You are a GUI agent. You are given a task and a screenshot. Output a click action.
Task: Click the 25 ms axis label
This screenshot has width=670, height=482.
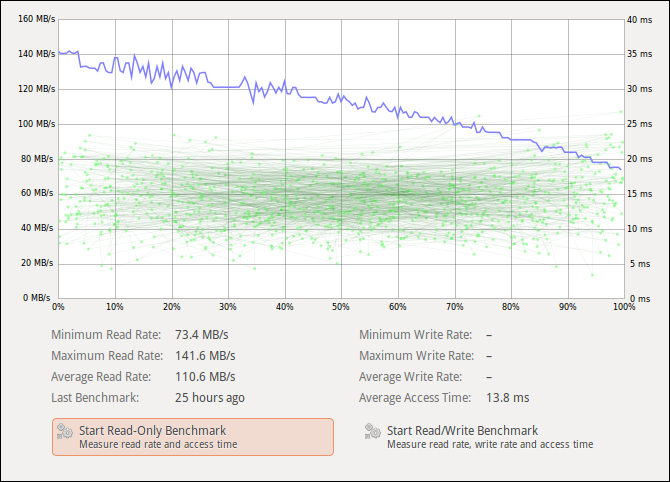640,124
